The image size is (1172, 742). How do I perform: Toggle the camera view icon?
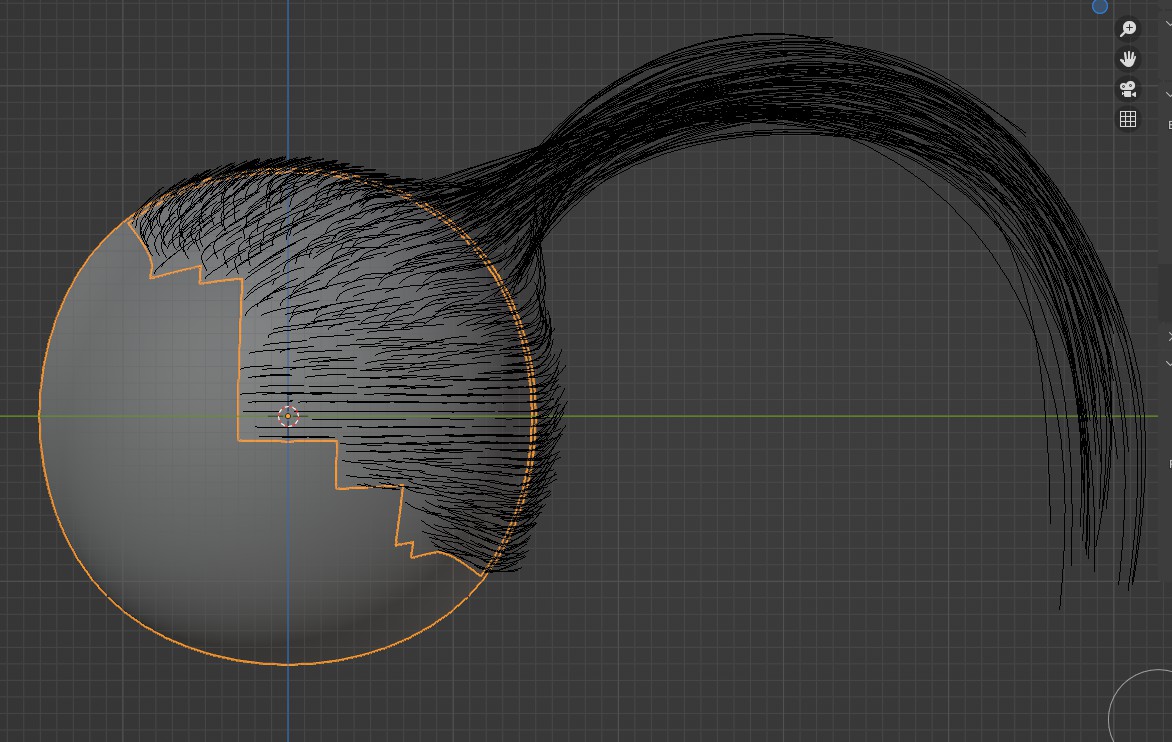click(x=1128, y=89)
